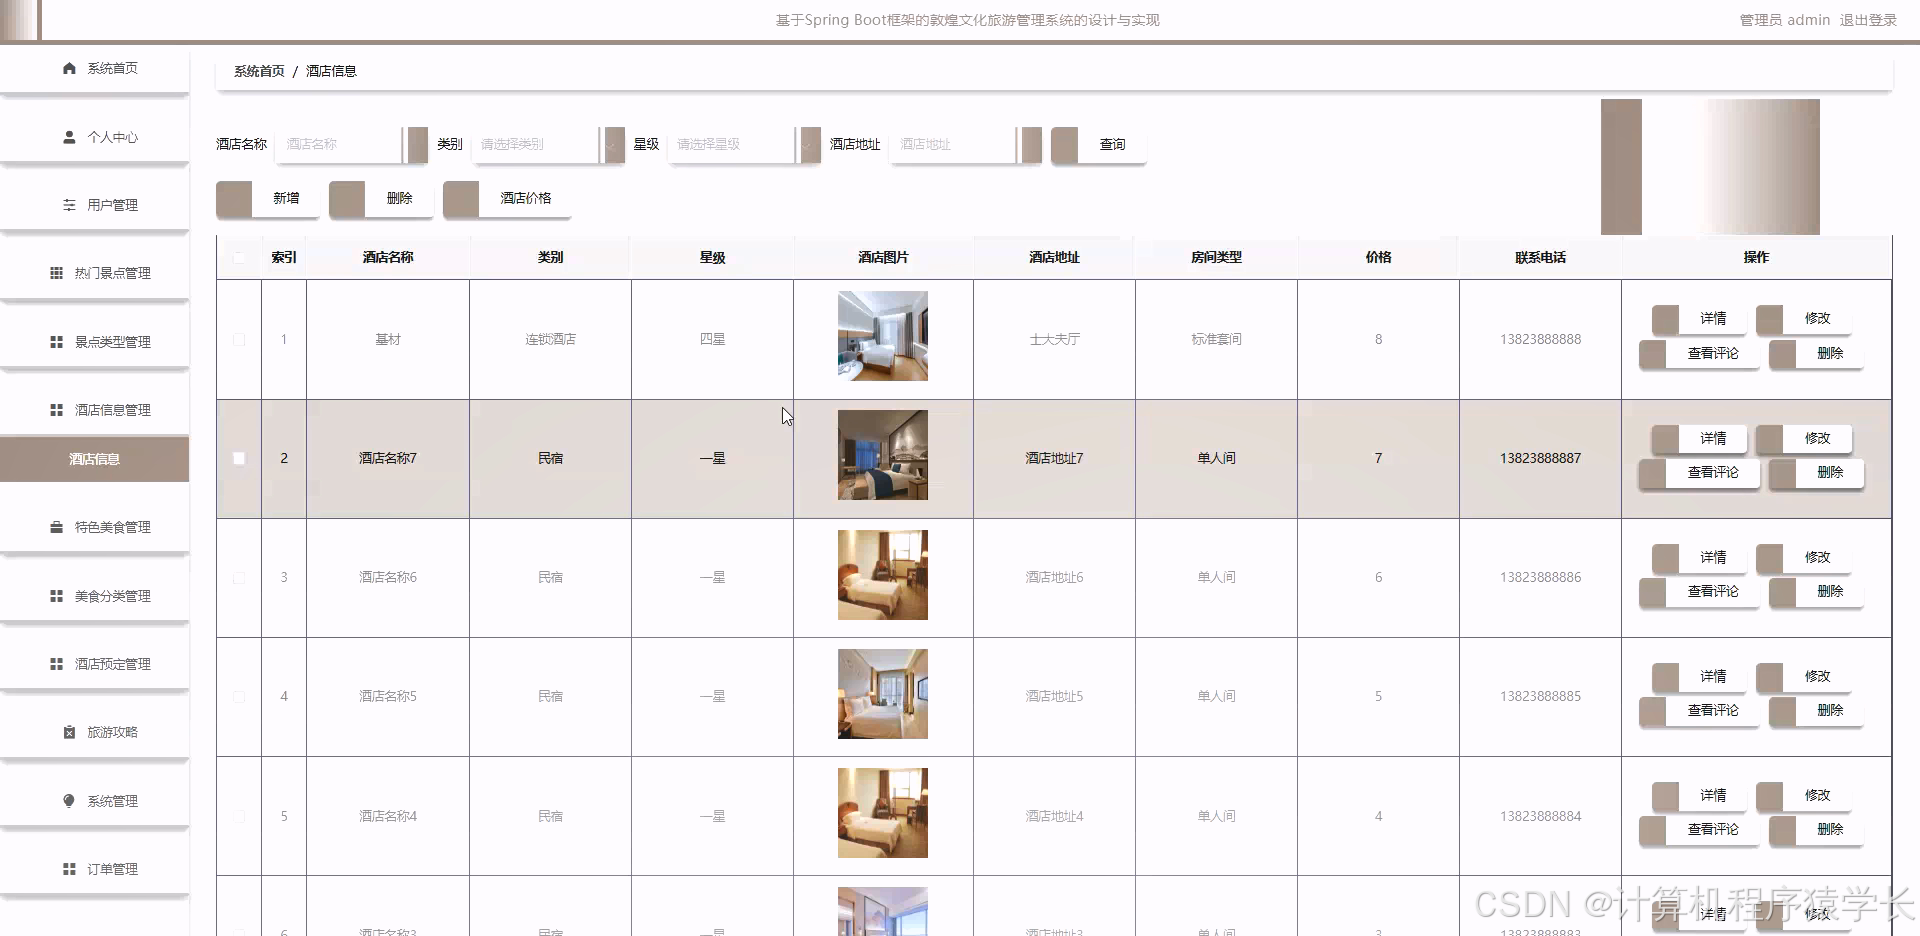The height and width of the screenshot is (936, 1920).
Task: Click the grid icon beside 酒店预定管理
Action: click(x=56, y=664)
